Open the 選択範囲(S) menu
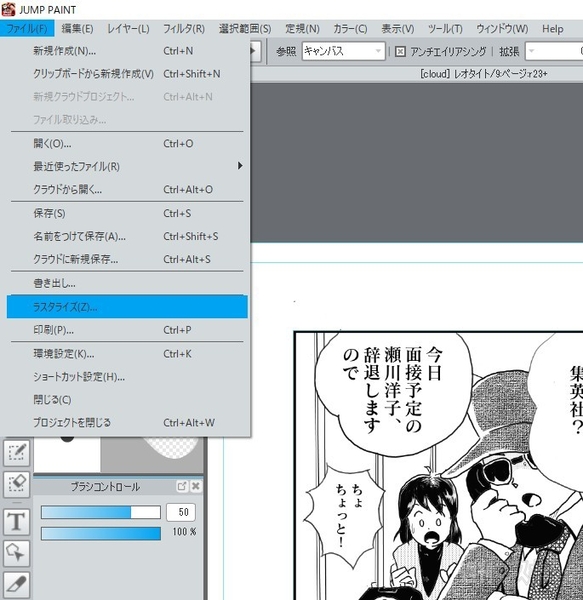583x600 pixels. (245, 29)
